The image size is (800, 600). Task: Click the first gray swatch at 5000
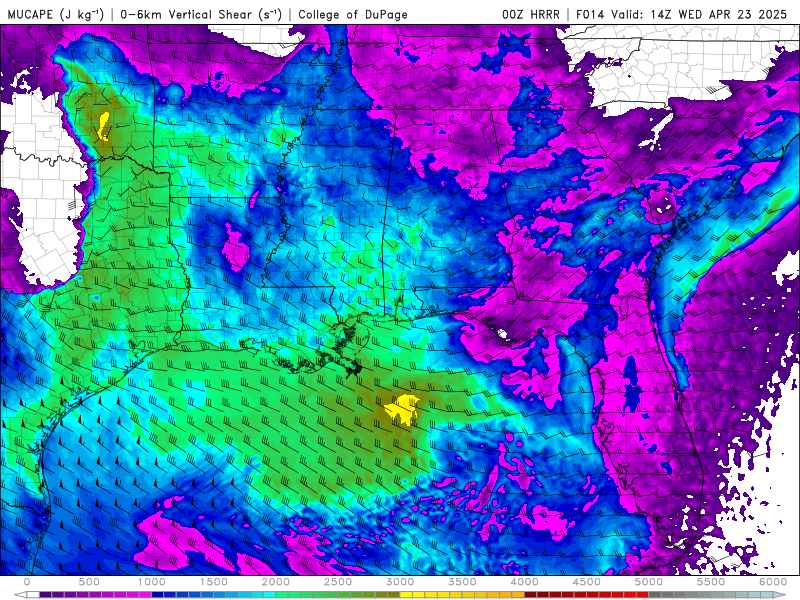coord(655,595)
